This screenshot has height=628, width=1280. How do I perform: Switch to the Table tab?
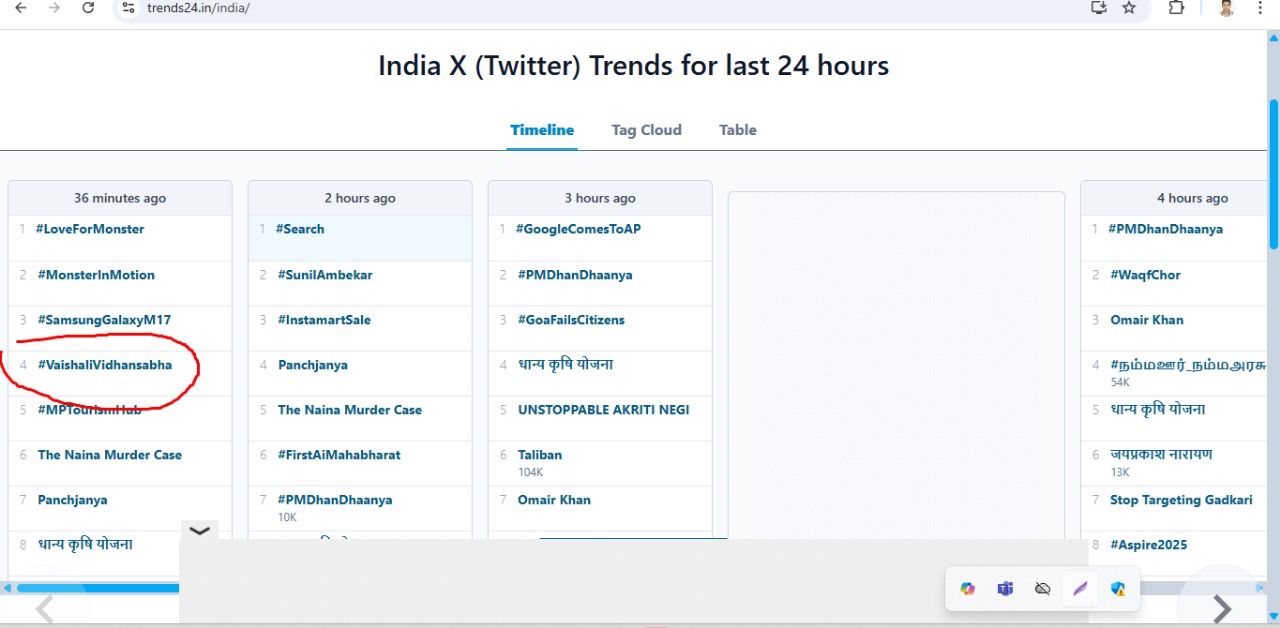(737, 130)
